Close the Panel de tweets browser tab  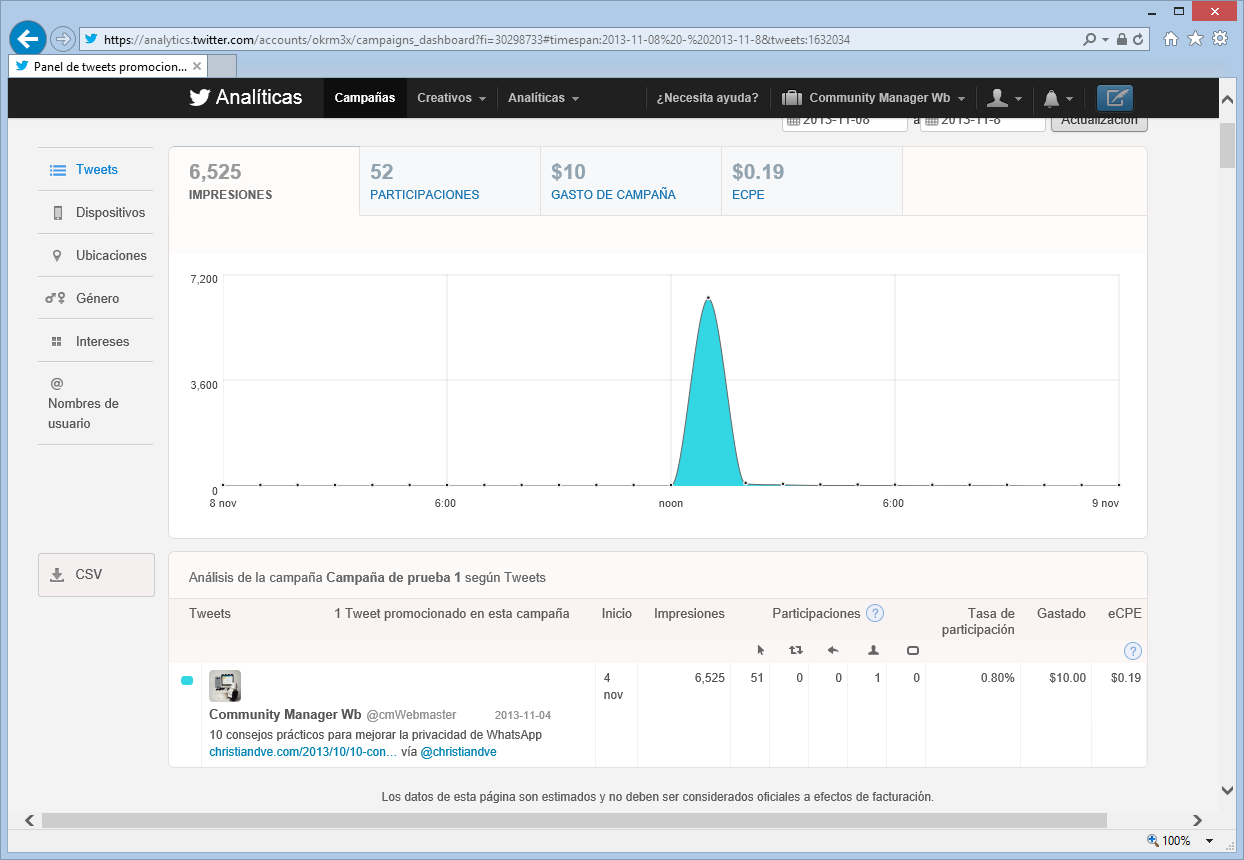click(x=196, y=66)
